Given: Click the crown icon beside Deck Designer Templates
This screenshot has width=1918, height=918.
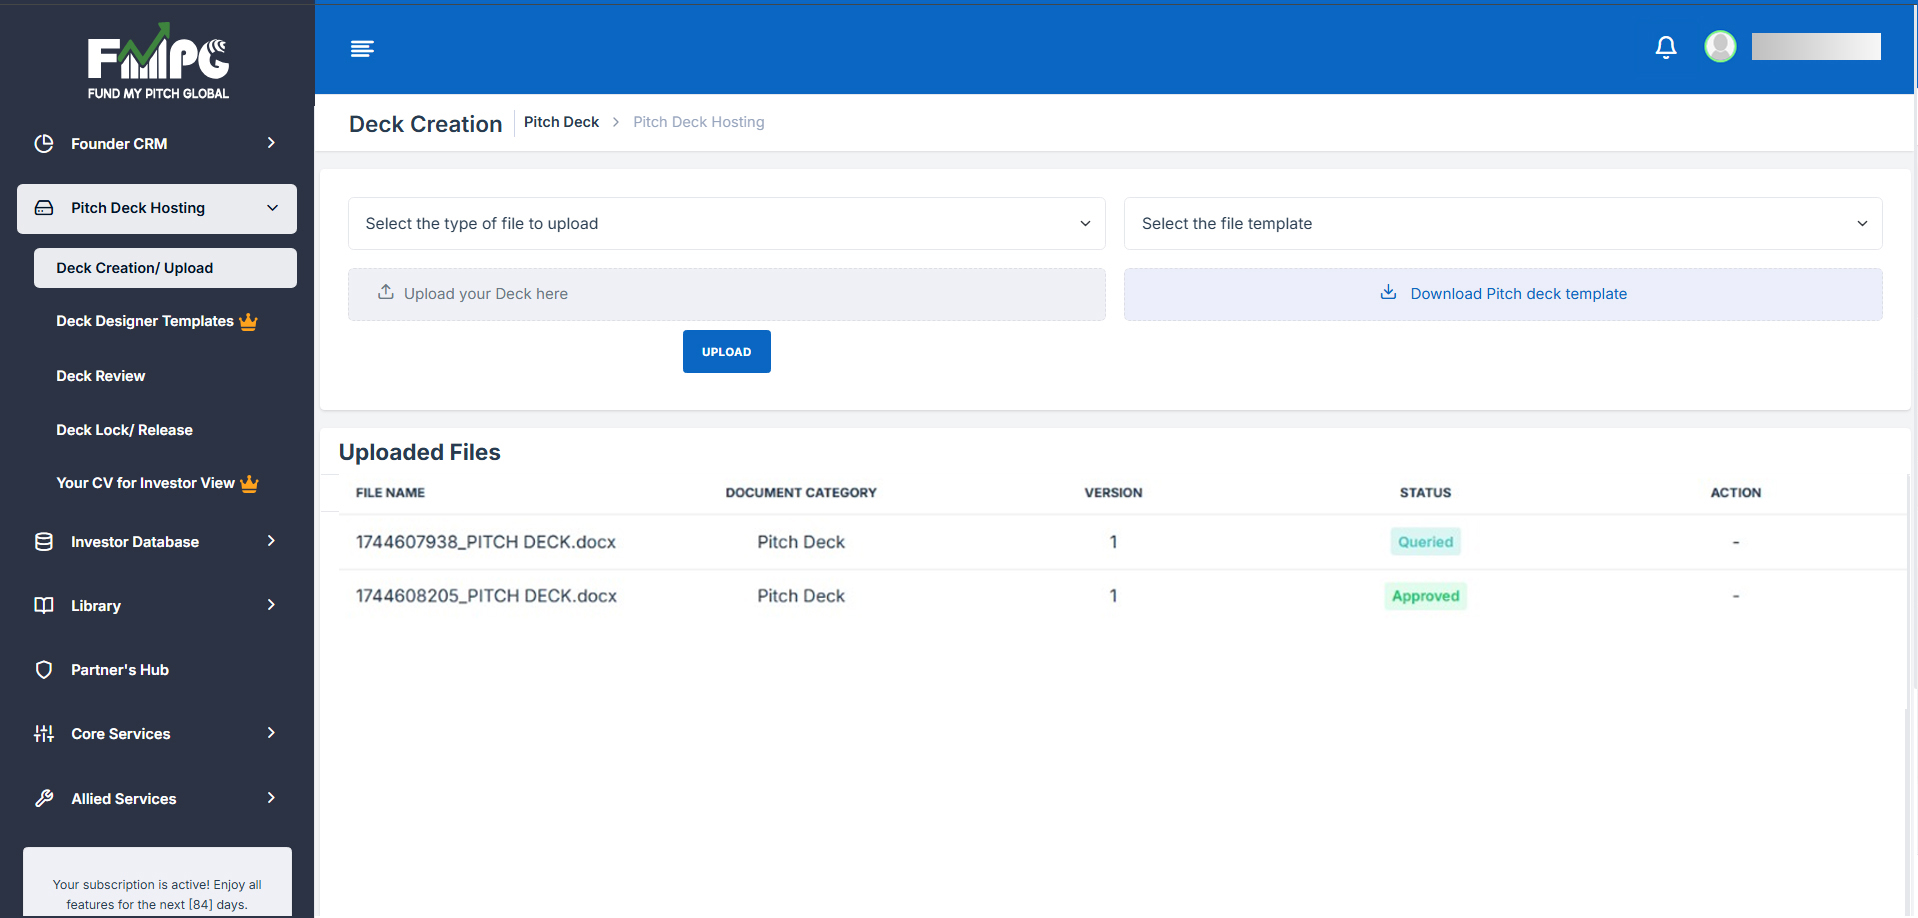Looking at the screenshot, I should click(x=249, y=322).
